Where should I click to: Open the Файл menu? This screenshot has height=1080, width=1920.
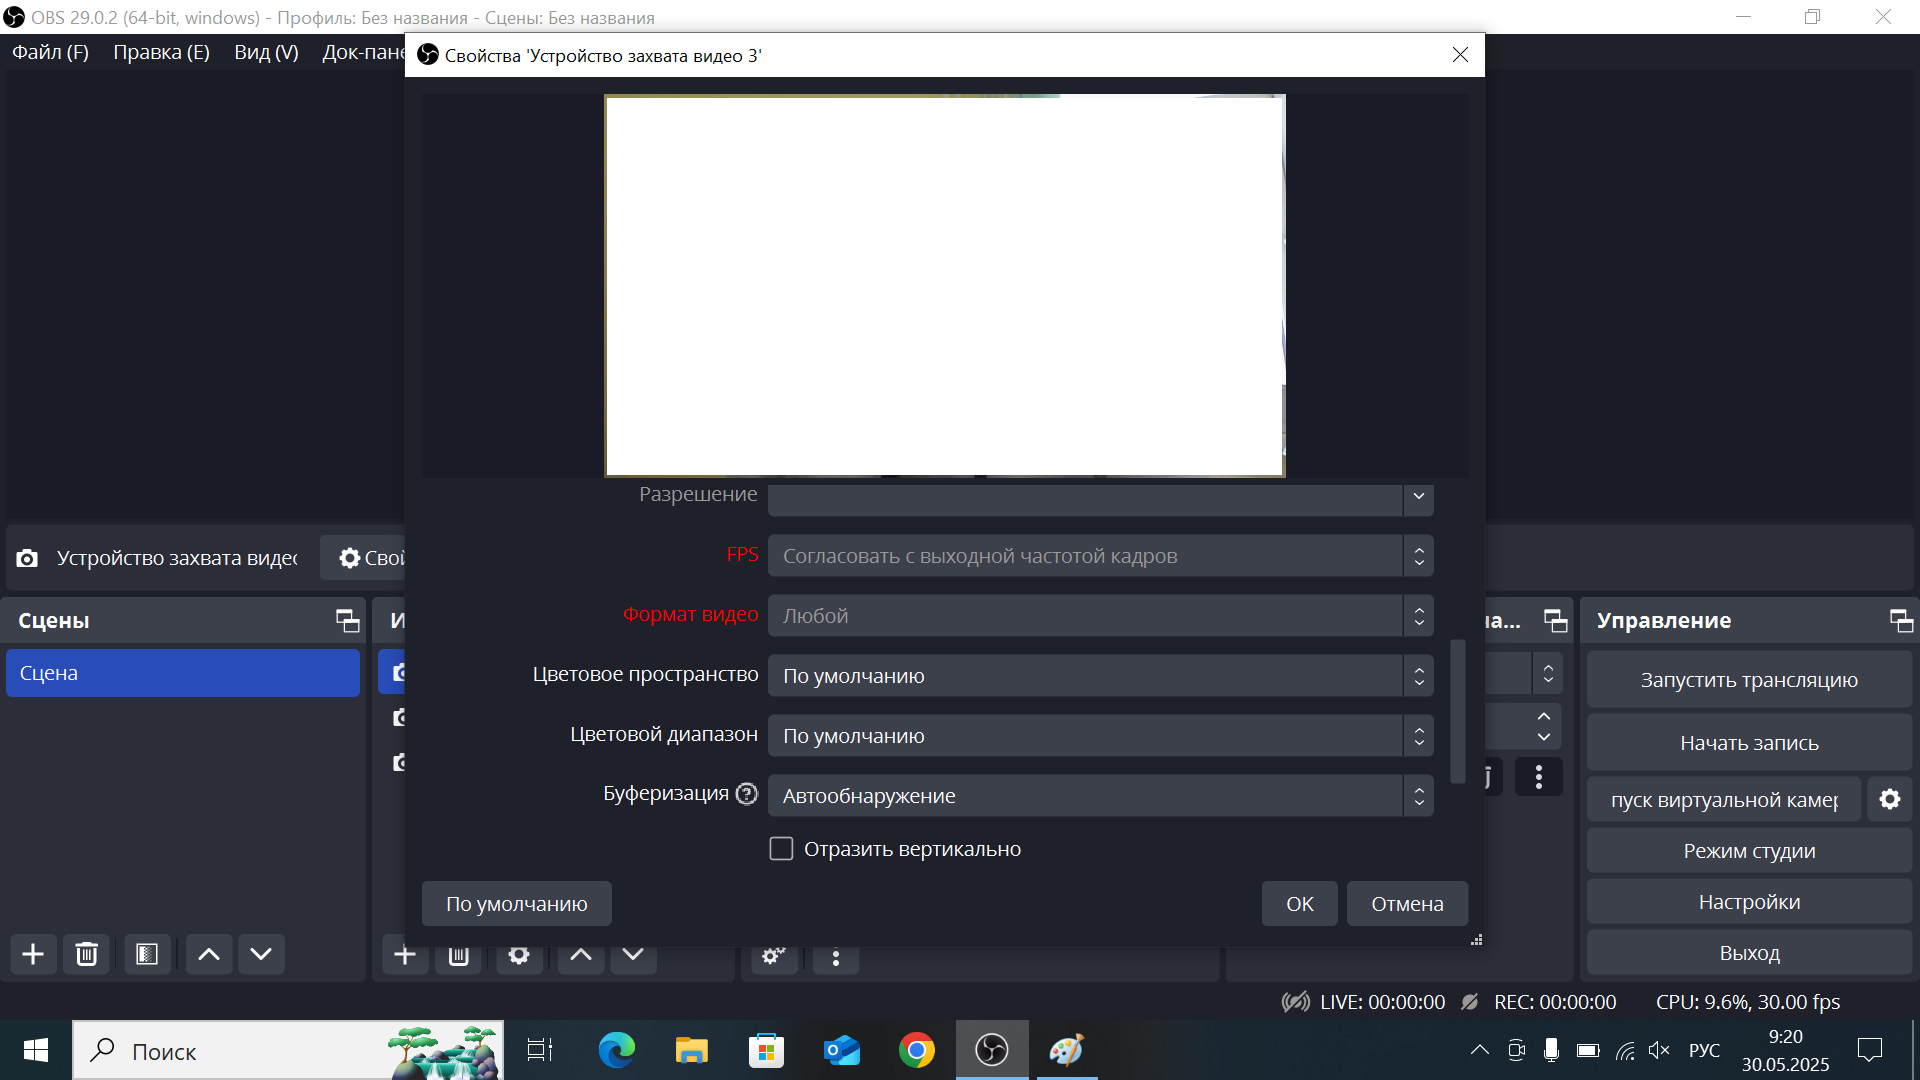pos(49,52)
